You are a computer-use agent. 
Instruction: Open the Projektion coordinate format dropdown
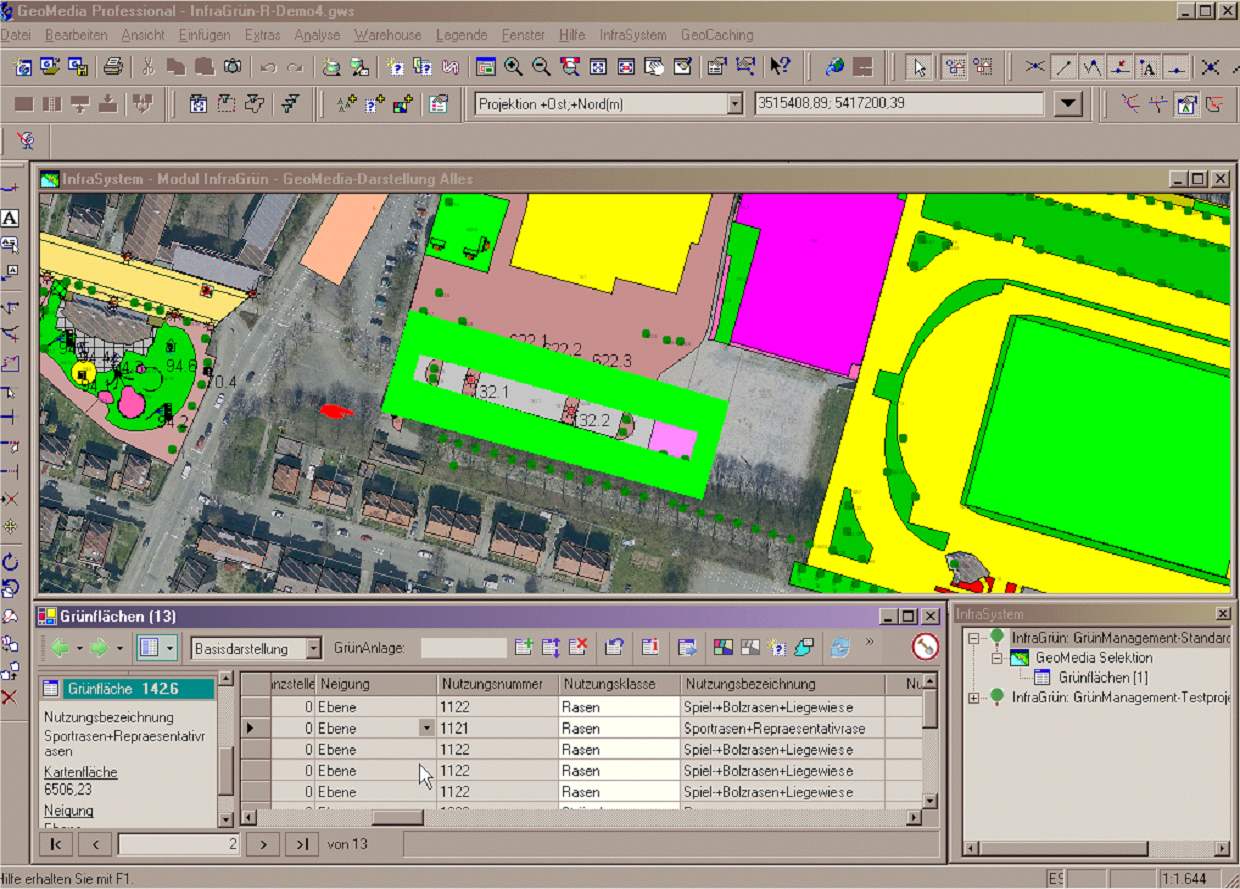(x=735, y=104)
